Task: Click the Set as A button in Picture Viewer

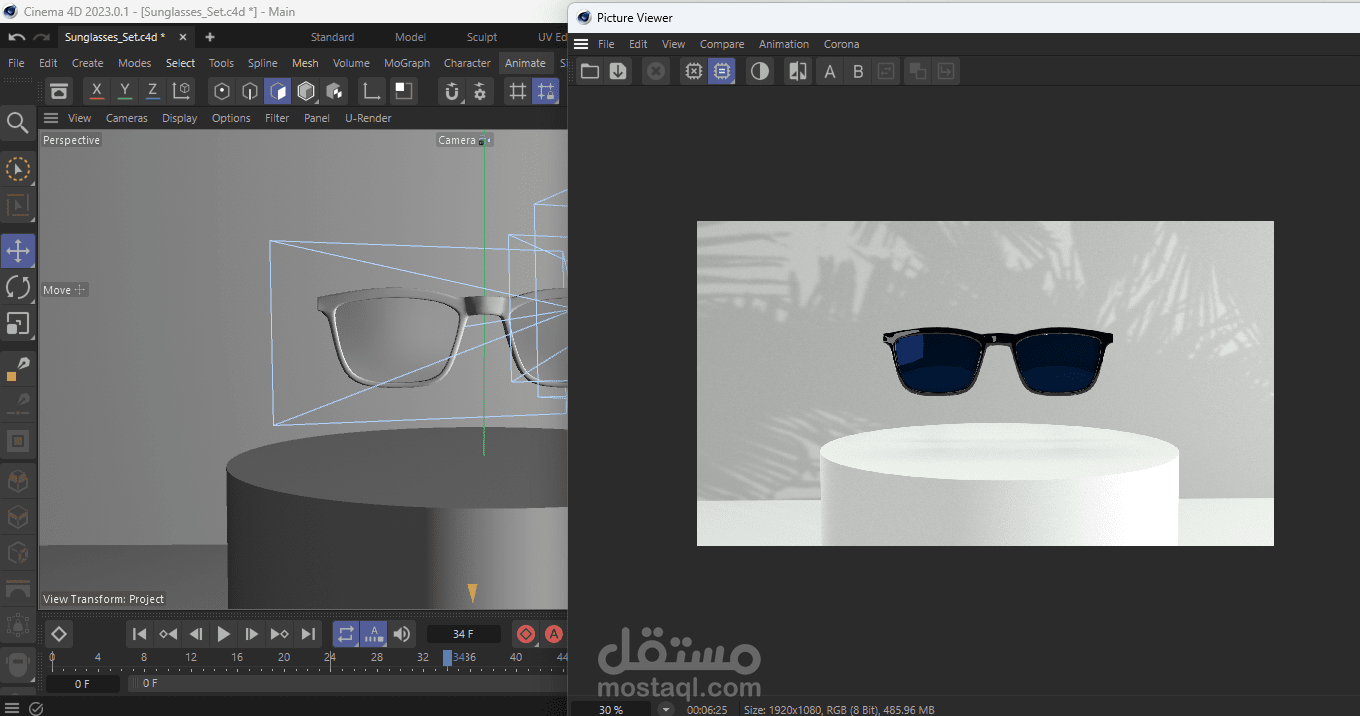Action: [x=829, y=71]
